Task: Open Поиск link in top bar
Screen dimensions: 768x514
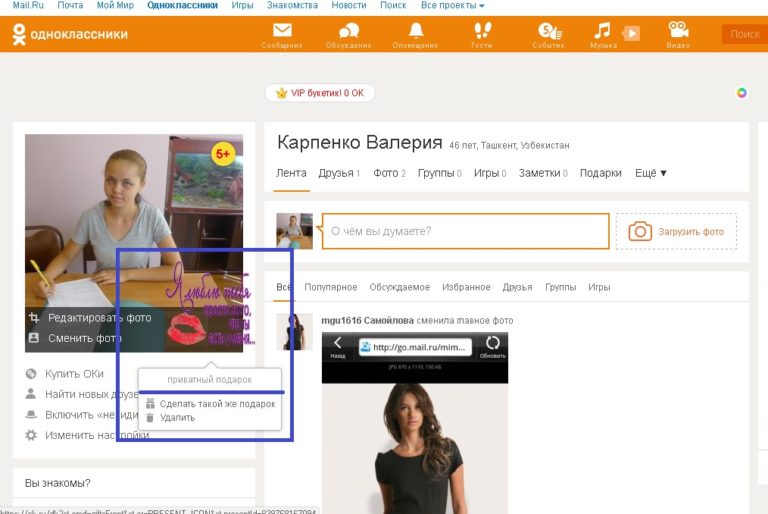Action: pos(393,5)
